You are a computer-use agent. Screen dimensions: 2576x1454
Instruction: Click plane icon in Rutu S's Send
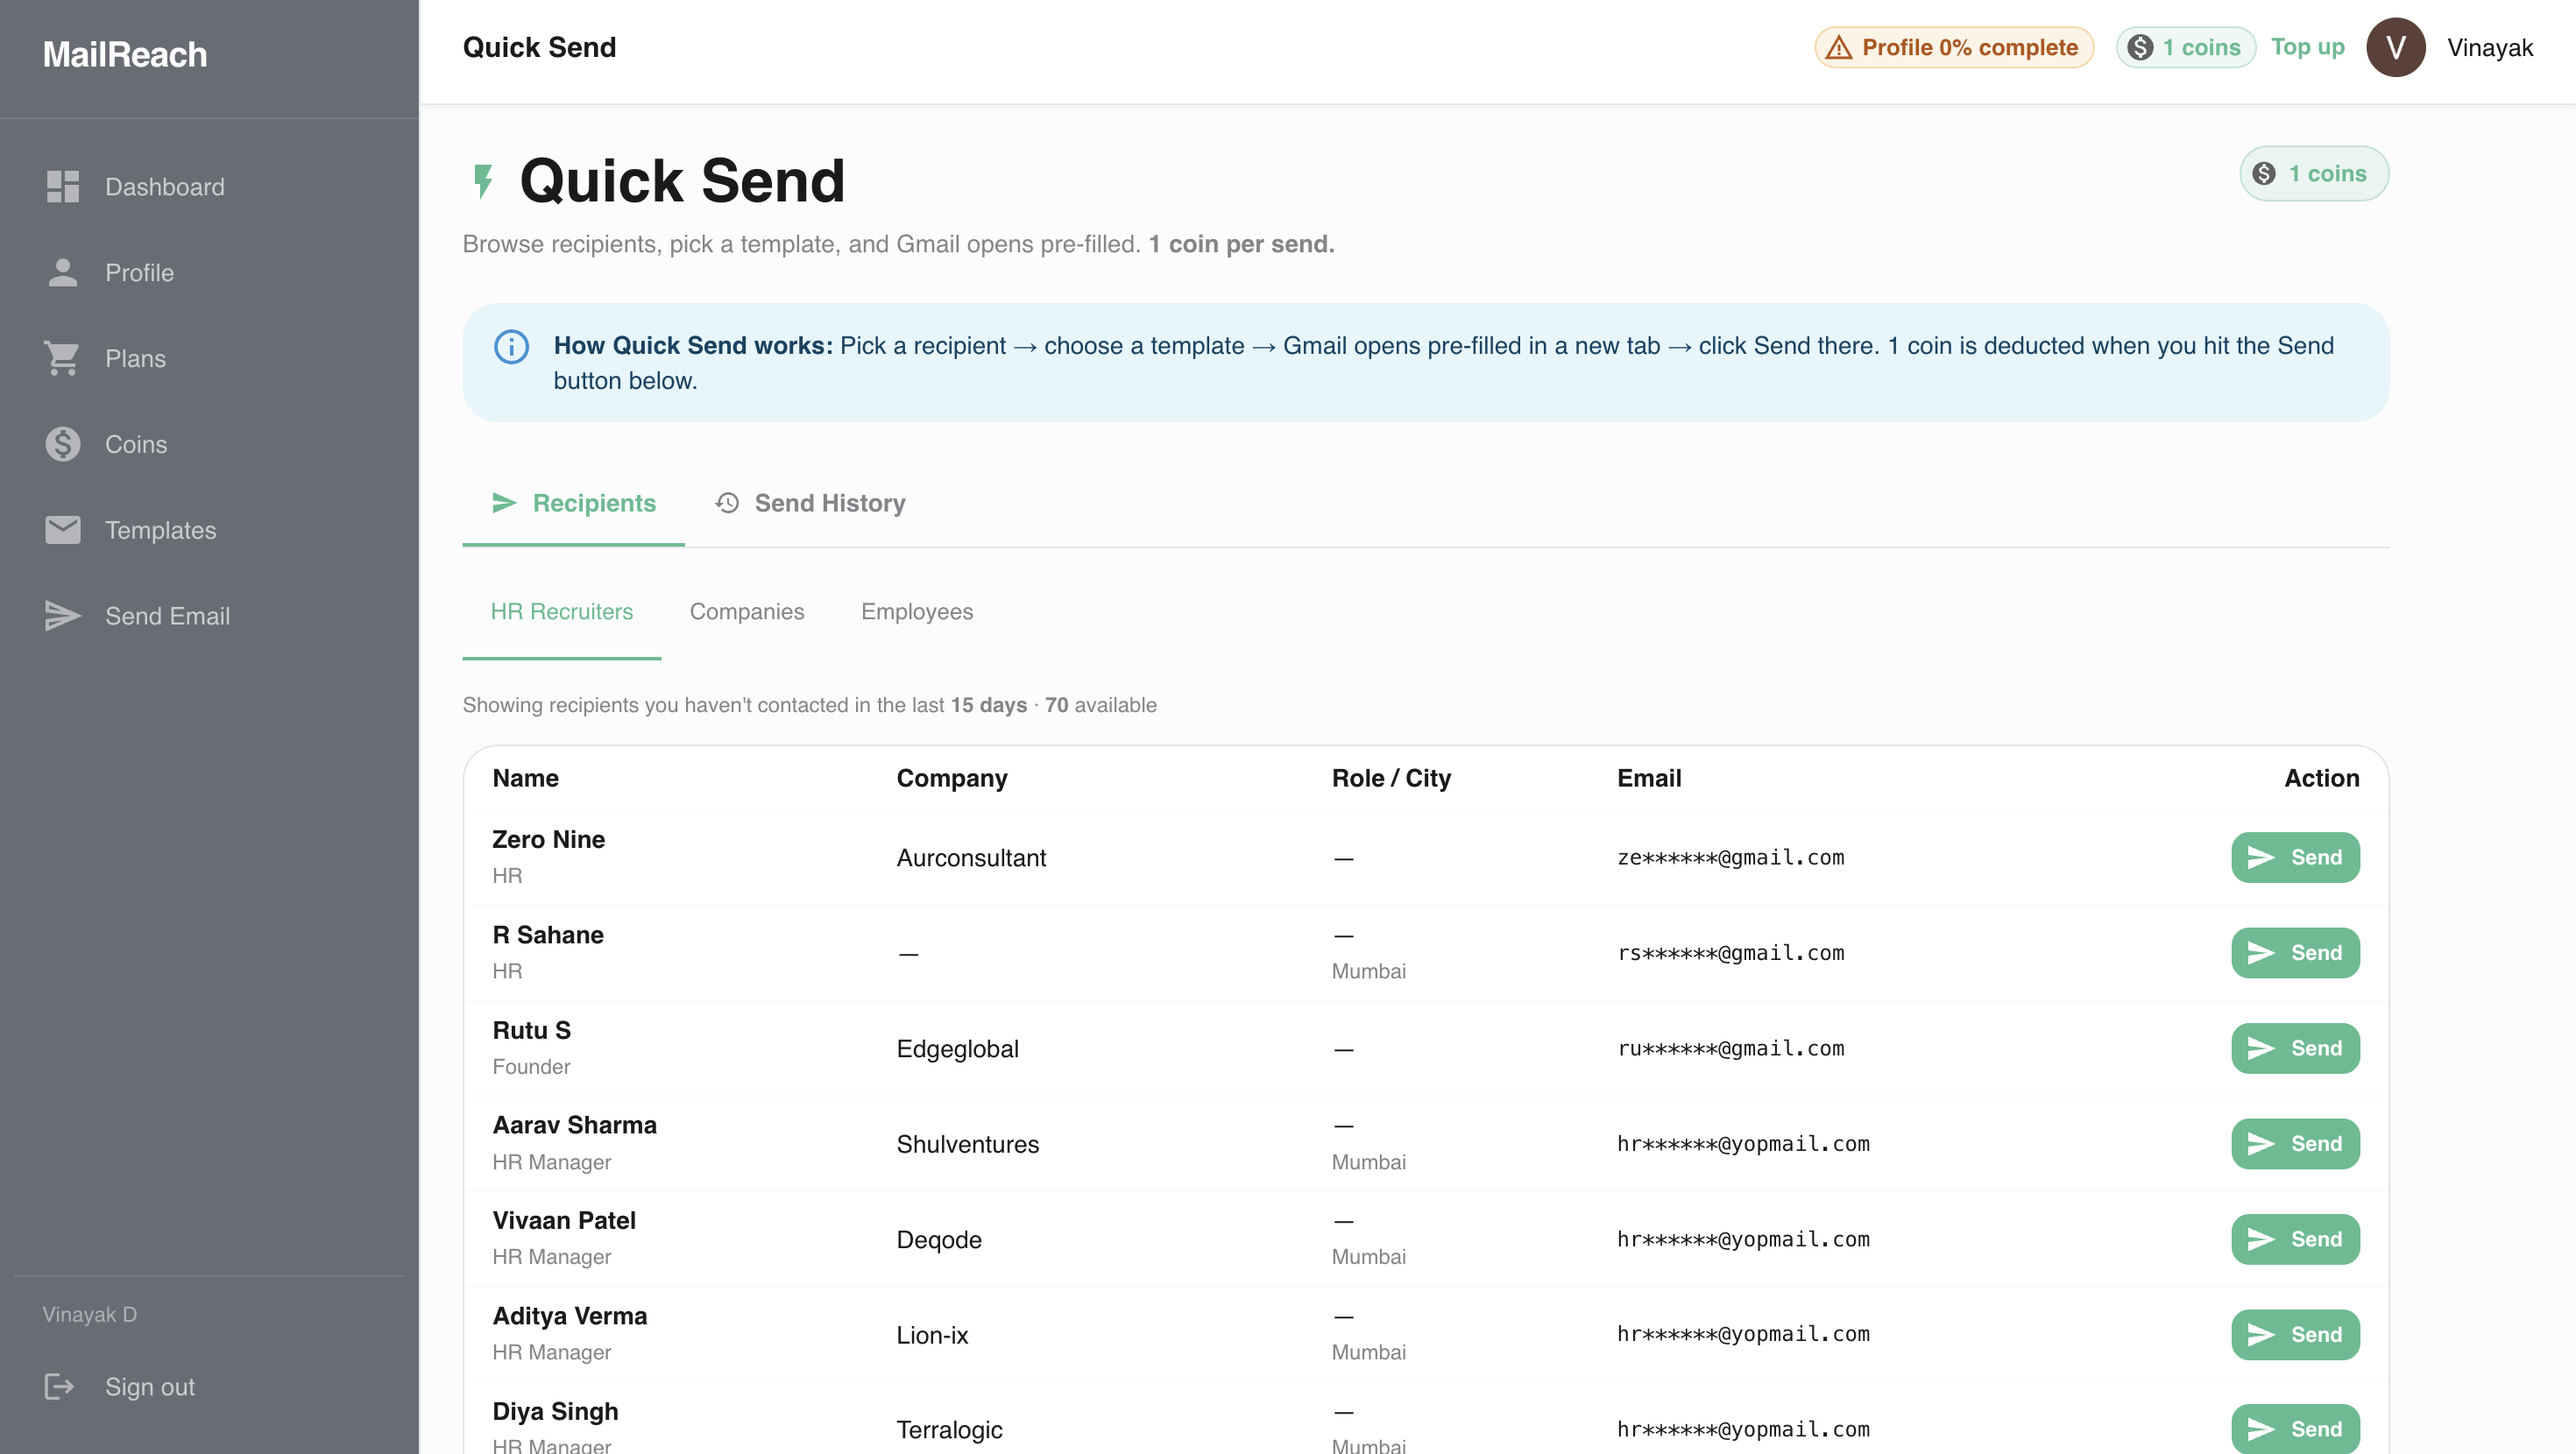tap(2261, 1049)
